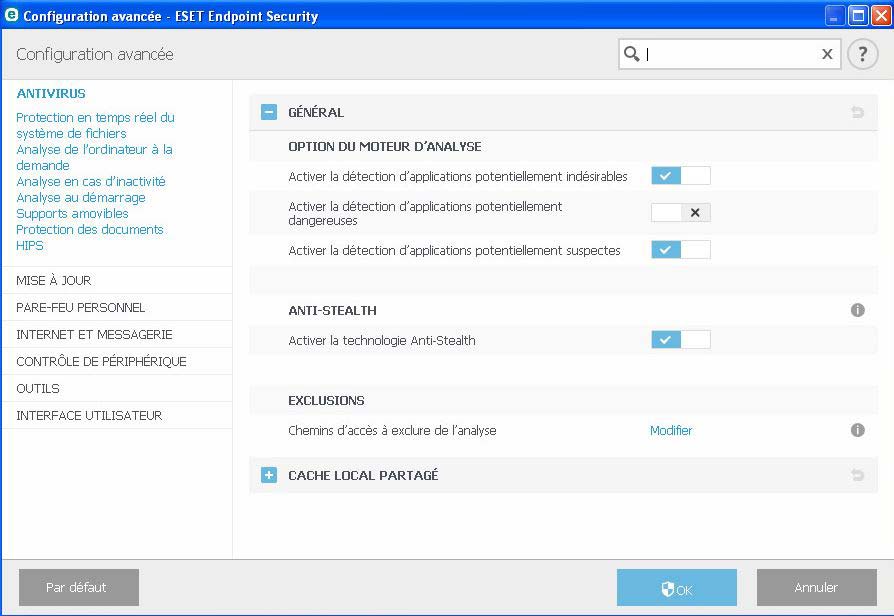Image resolution: width=894 pixels, height=616 pixels.
Task: Open Analyse en cas d'inactivité
Action: (91, 181)
